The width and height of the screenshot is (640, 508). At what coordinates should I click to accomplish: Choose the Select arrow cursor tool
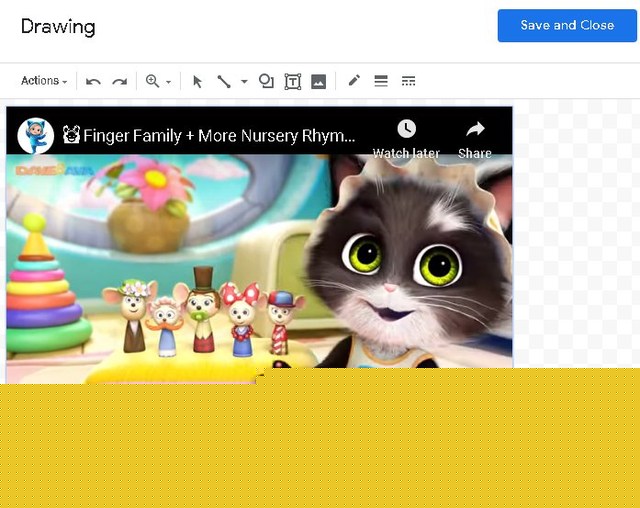click(197, 81)
